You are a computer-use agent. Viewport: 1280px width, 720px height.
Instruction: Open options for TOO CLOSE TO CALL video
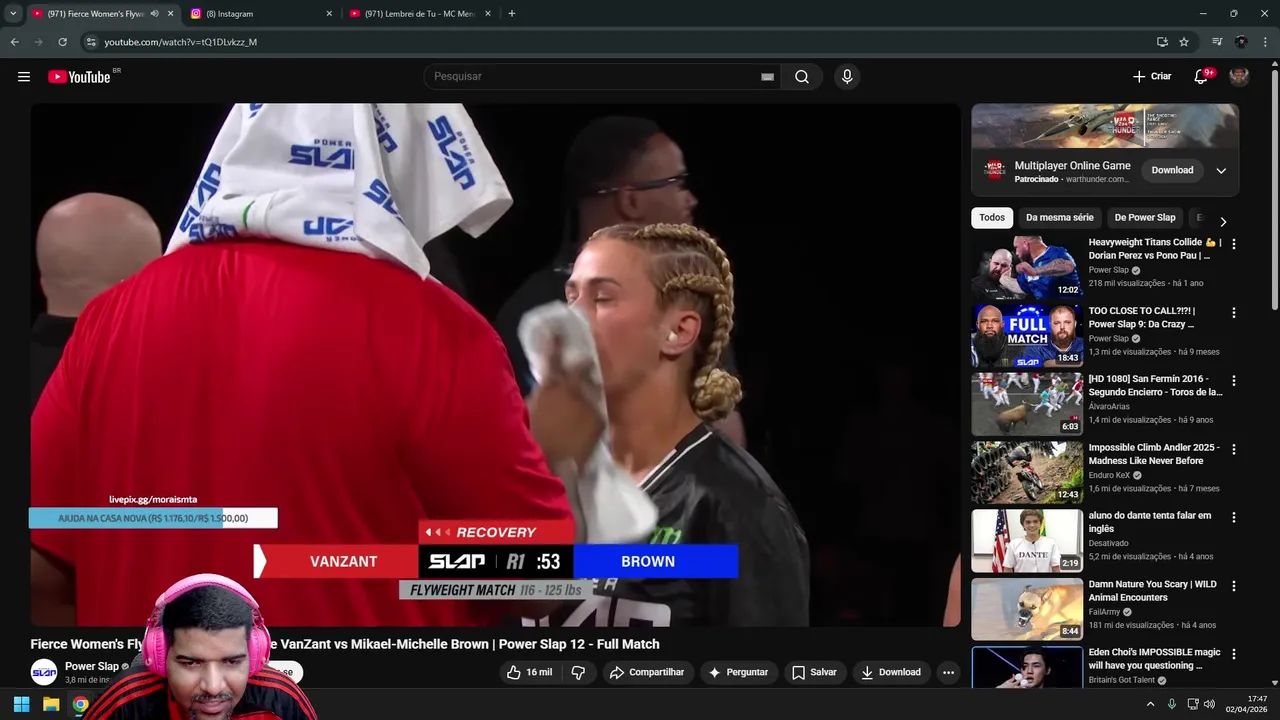point(1233,313)
